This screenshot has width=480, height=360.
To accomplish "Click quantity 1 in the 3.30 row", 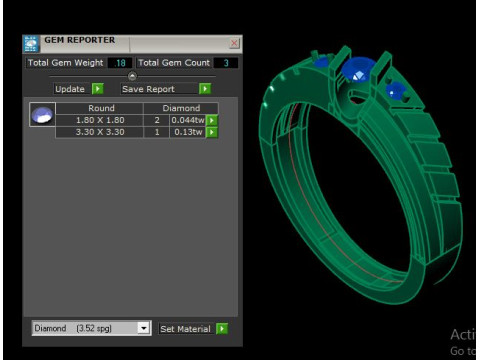I will (157, 132).
